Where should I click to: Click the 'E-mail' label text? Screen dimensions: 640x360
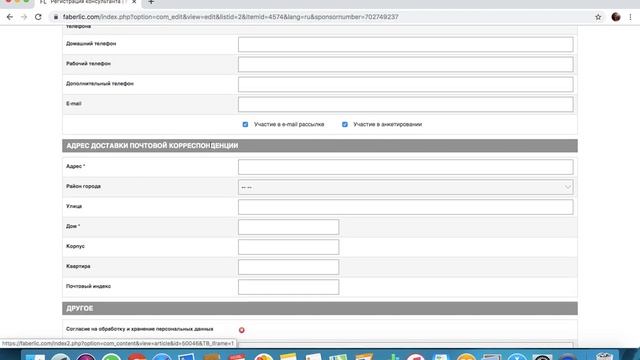(74, 104)
